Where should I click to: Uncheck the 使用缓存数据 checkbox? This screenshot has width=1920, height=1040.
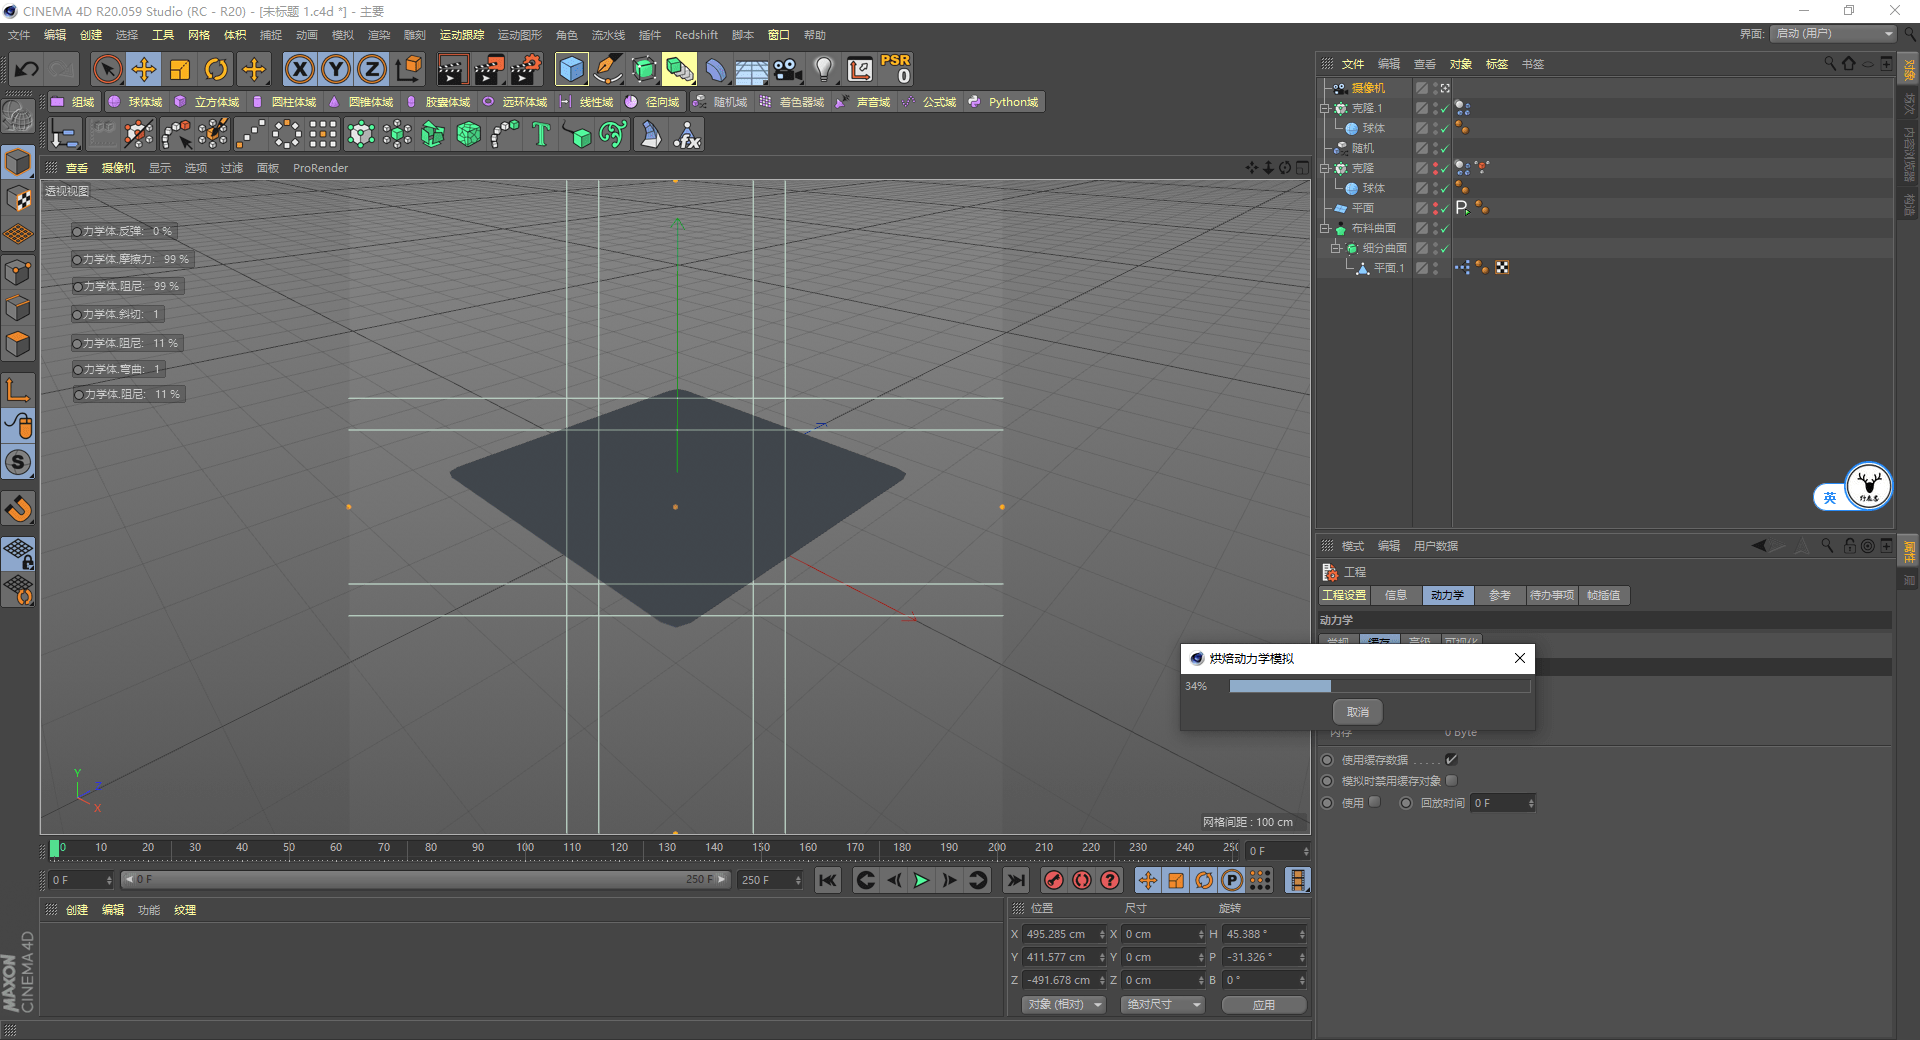[1451, 760]
